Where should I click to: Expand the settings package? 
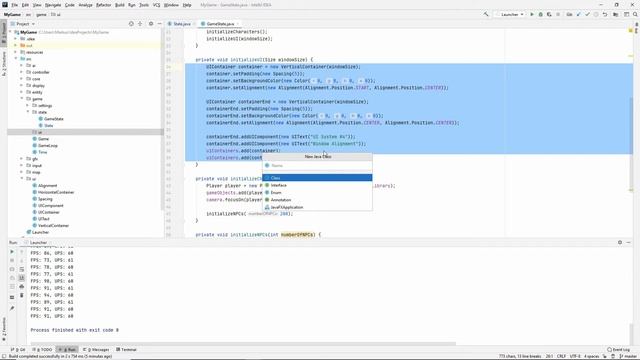click(27, 105)
